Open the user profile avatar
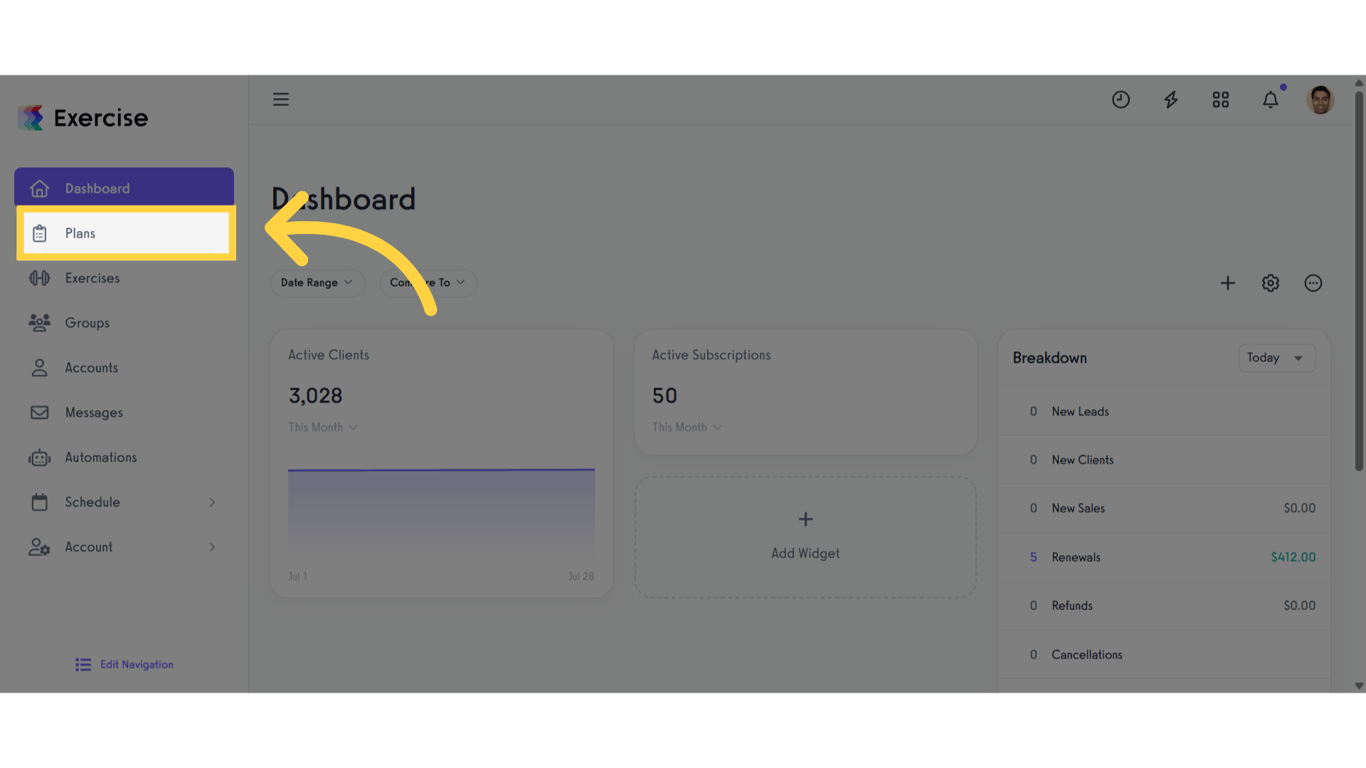1366x768 pixels. [x=1320, y=100]
